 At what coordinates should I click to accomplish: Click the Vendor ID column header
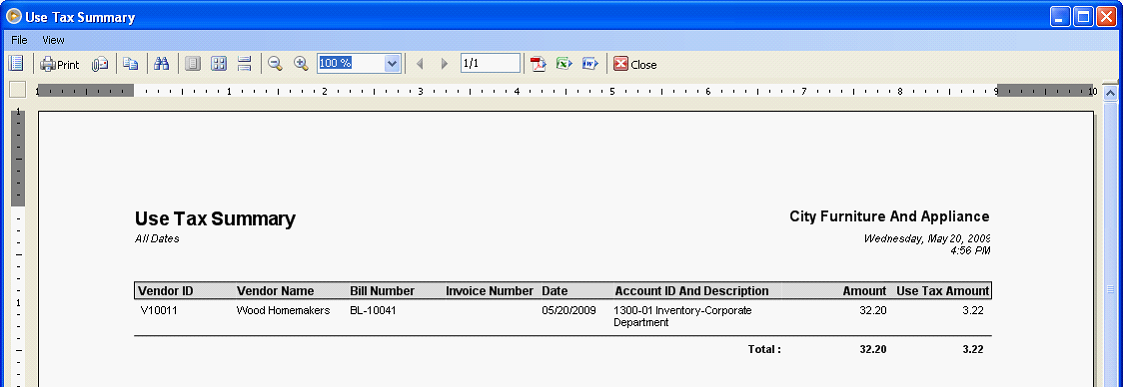click(x=166, y=290)
